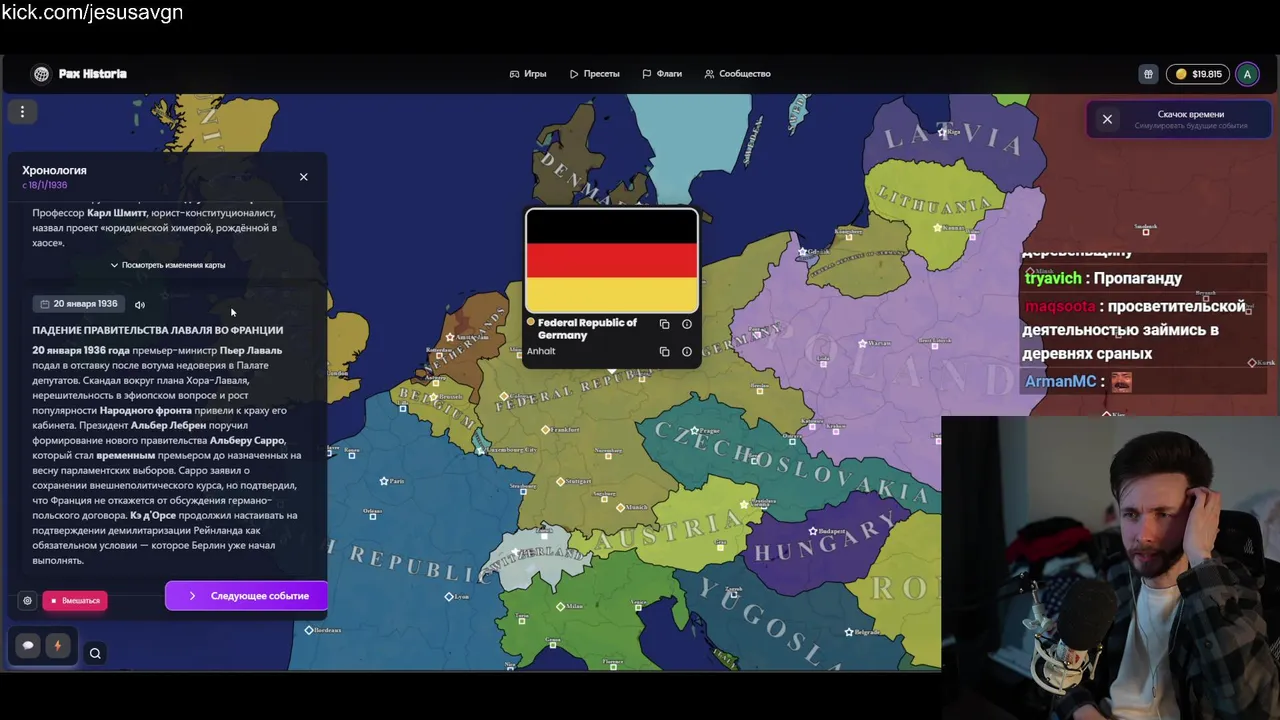
Task: Open the three-dot map options menu
Action: point(22,112)
